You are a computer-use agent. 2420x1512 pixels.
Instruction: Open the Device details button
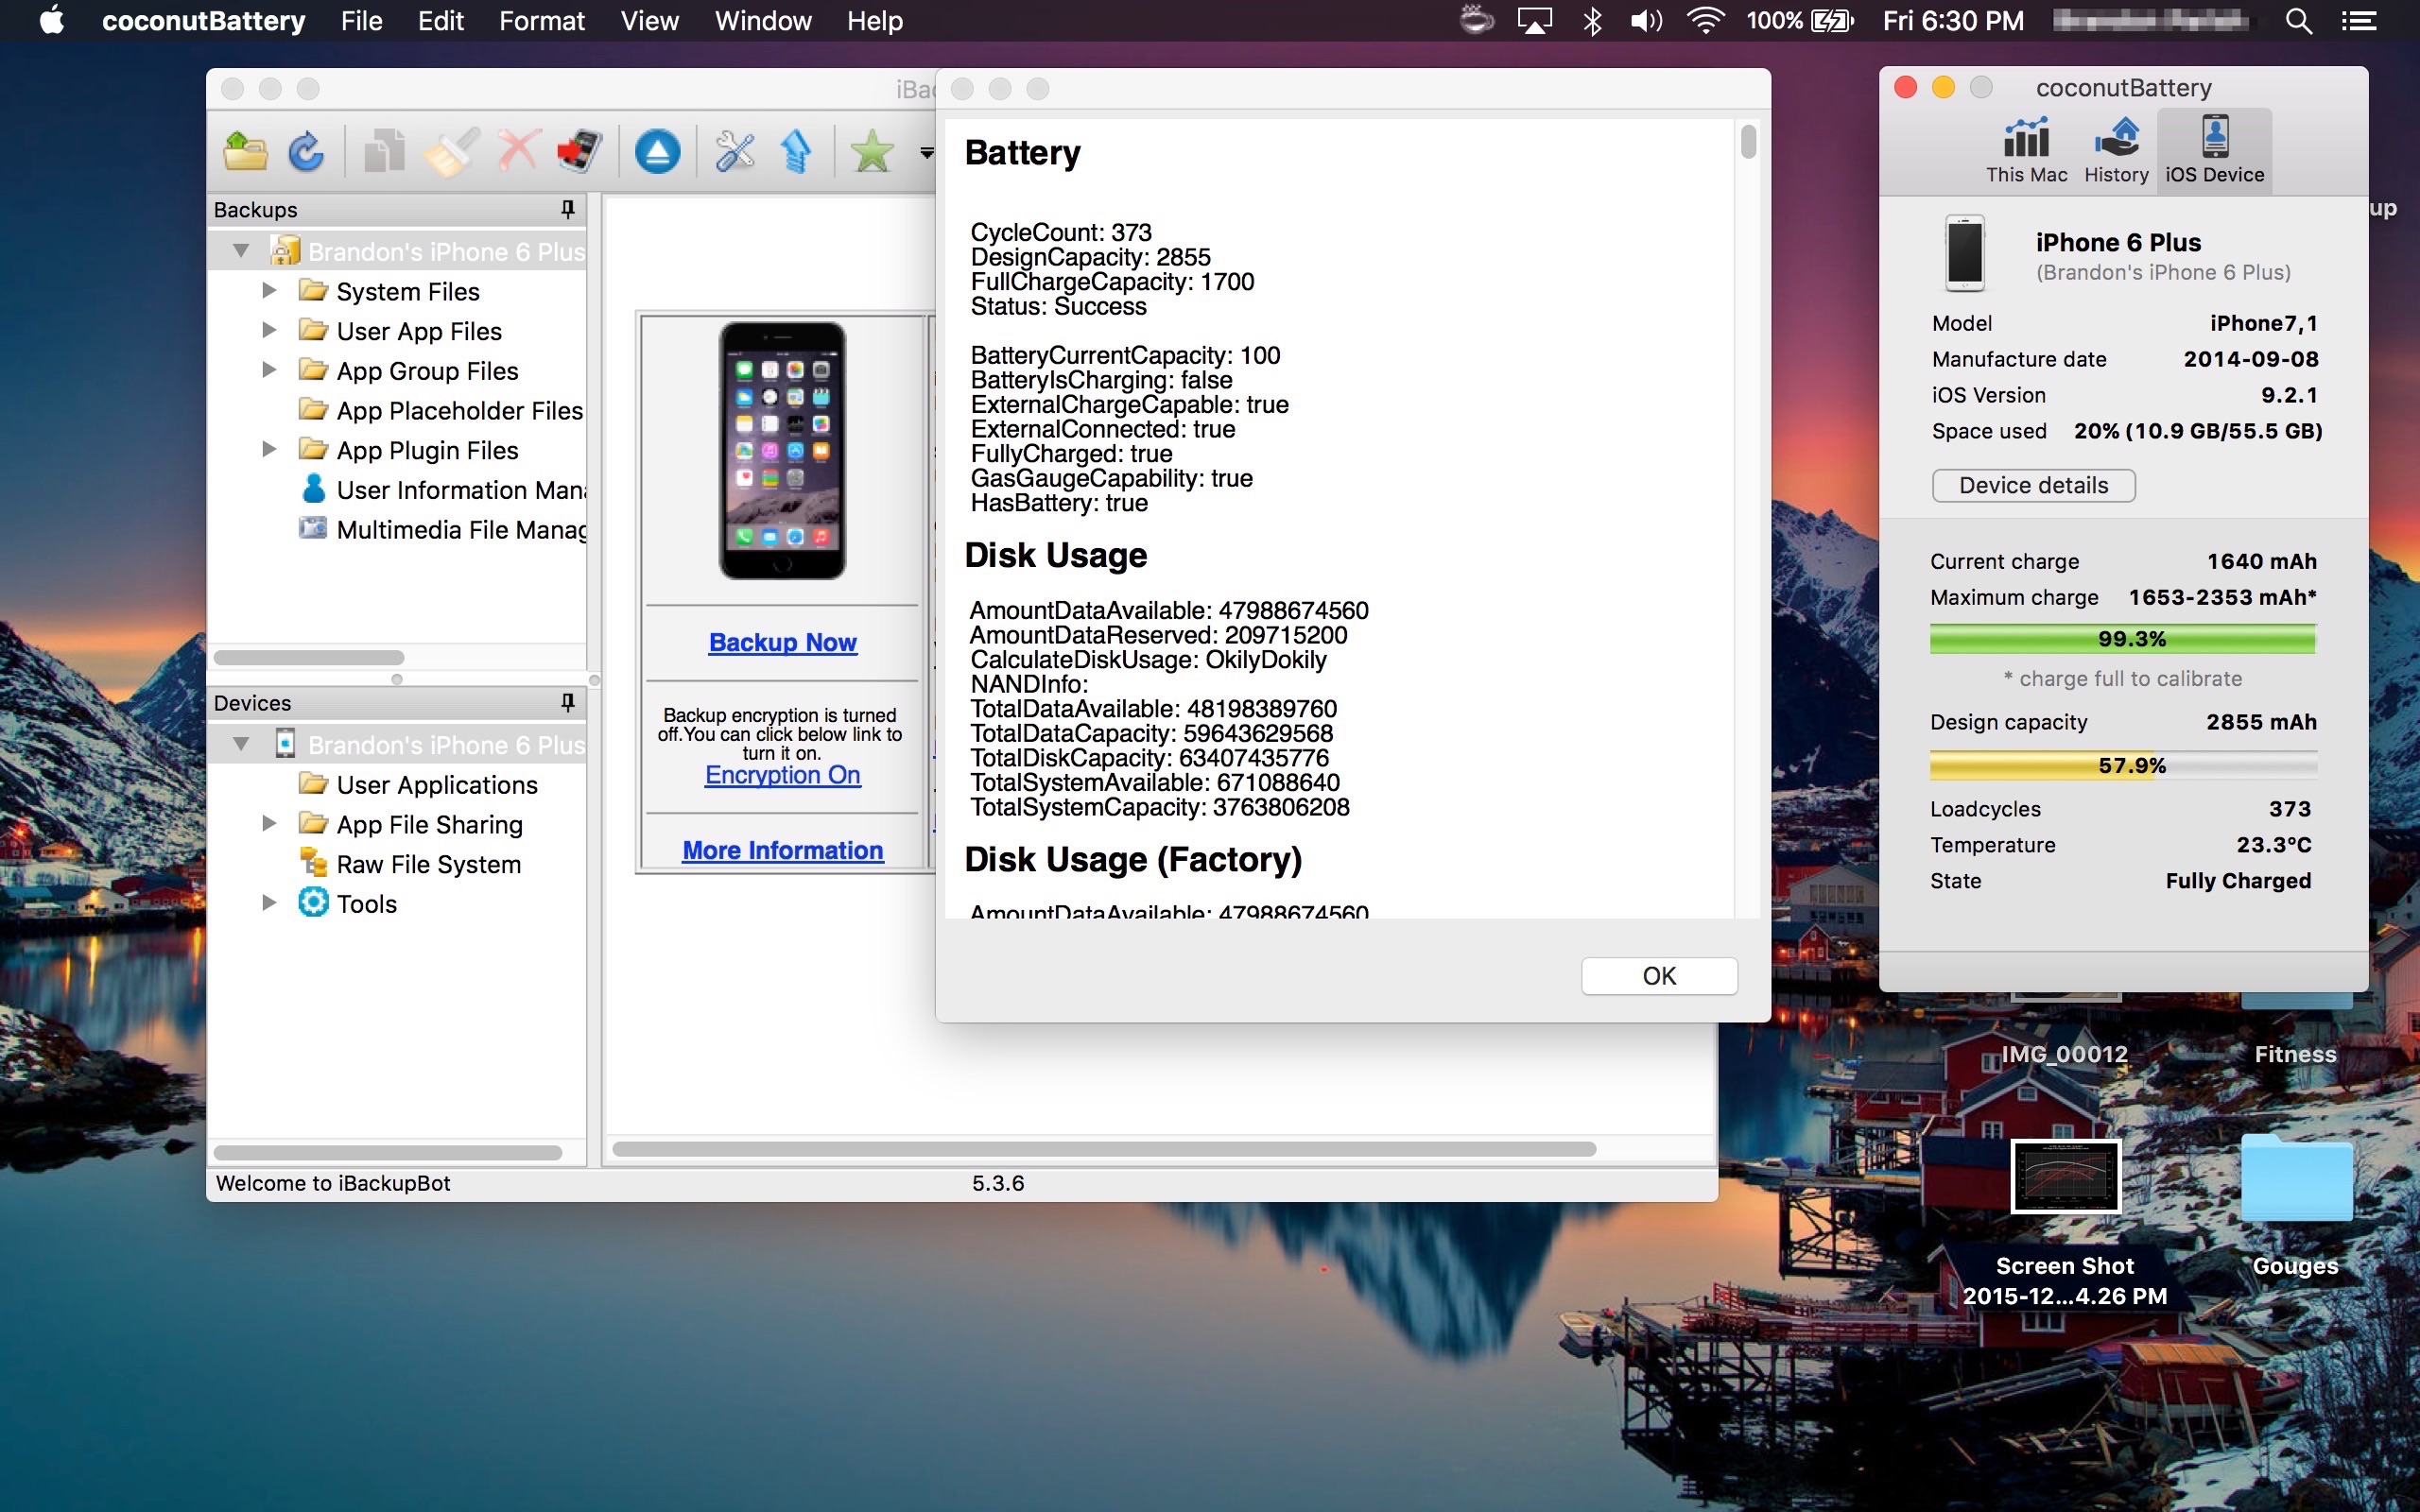pos(2033,485)
